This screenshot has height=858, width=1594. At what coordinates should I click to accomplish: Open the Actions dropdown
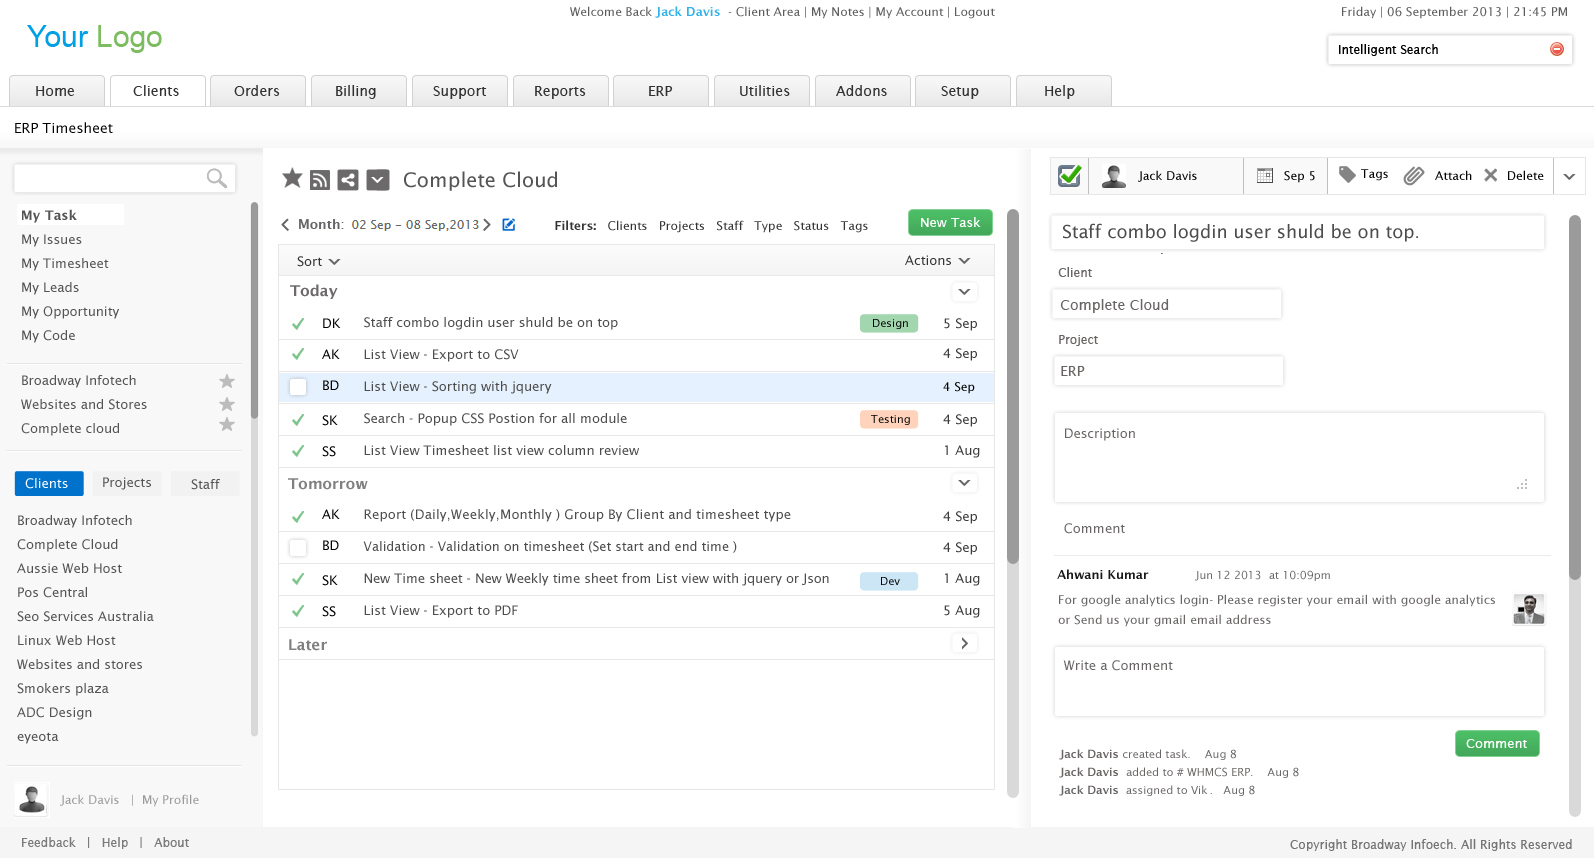tap(937, 261)
